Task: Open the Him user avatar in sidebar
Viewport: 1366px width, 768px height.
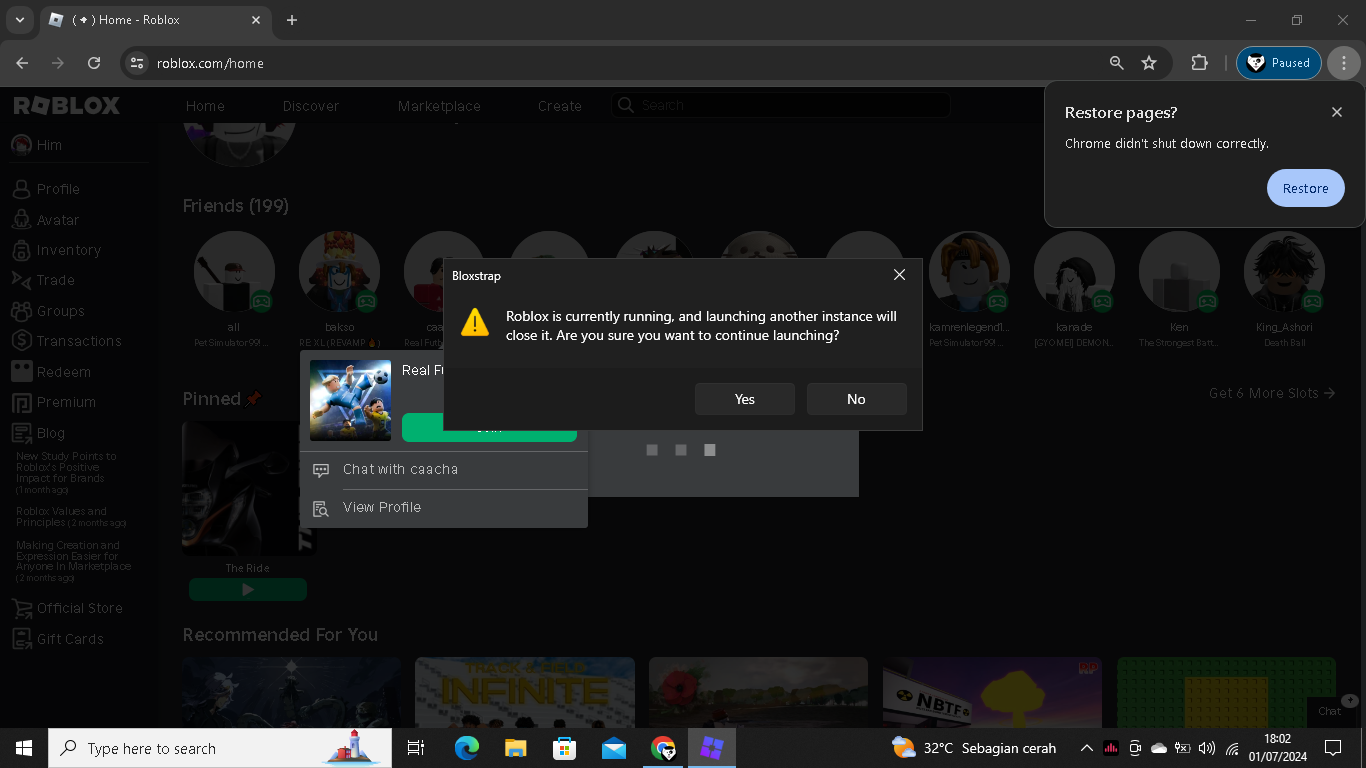Action: pos(21,145)
